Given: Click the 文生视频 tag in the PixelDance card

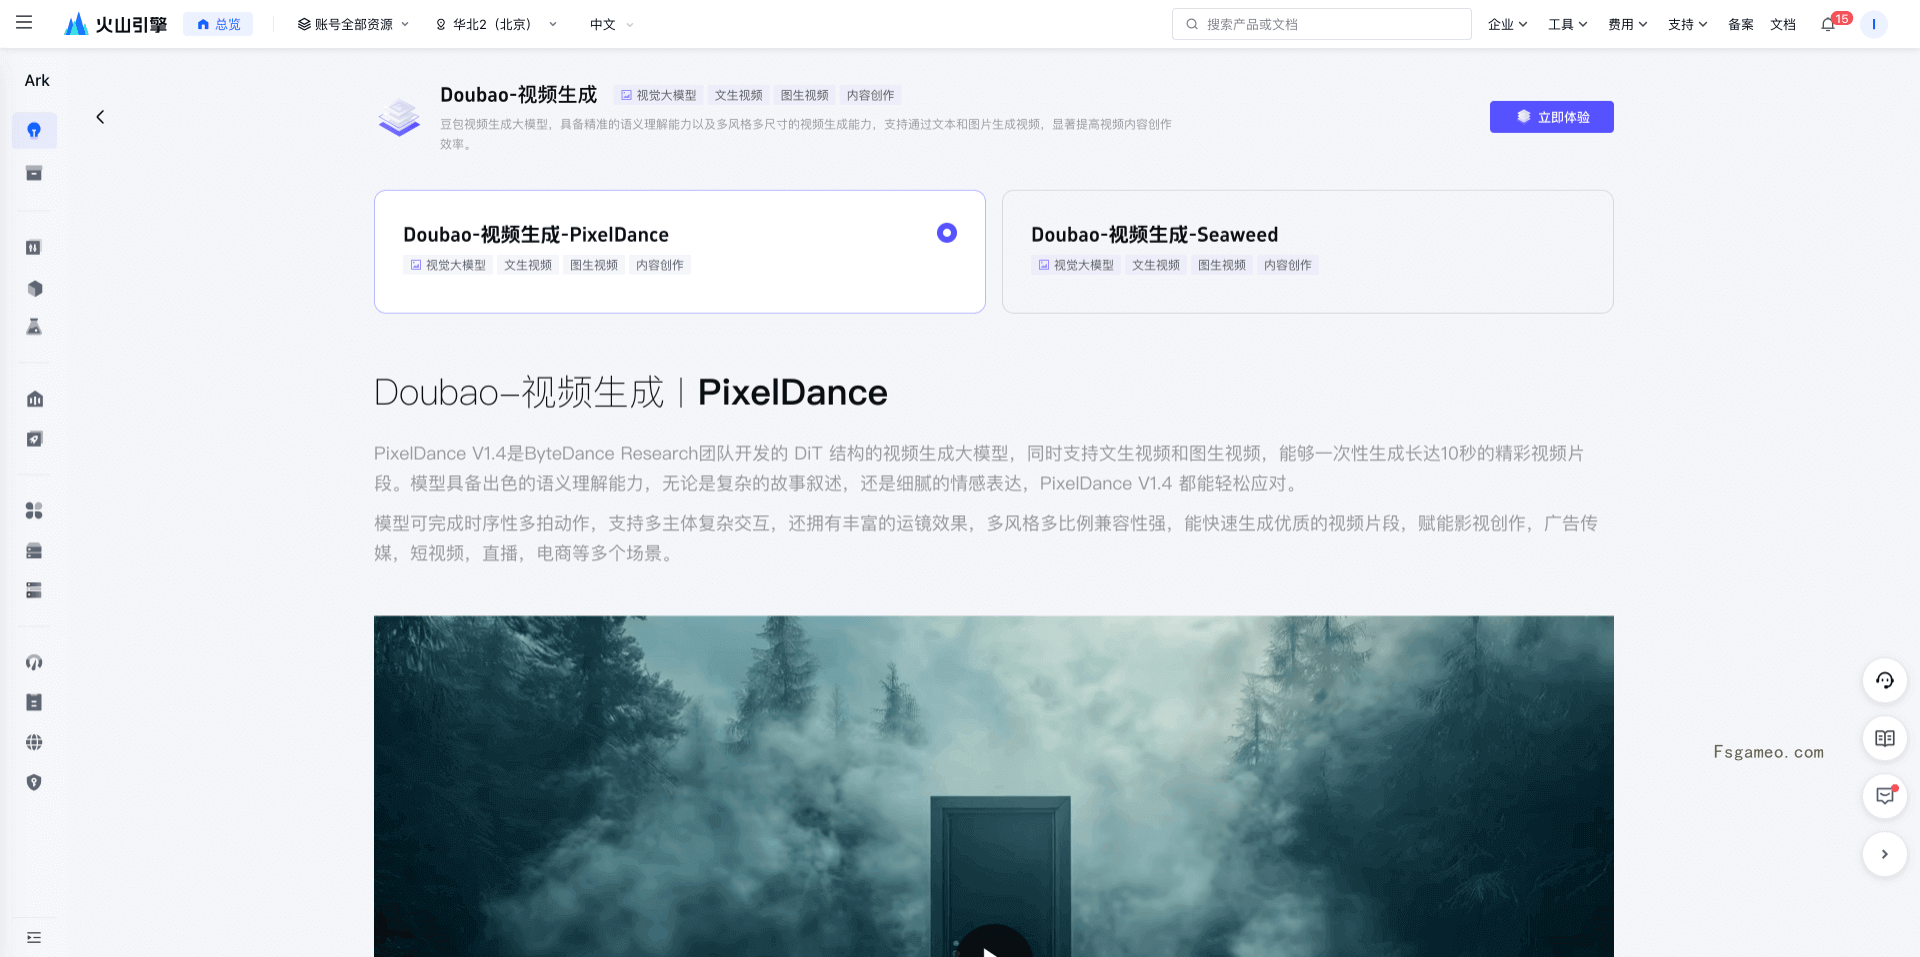Looking at the screenshot, I should pos(527,265).
